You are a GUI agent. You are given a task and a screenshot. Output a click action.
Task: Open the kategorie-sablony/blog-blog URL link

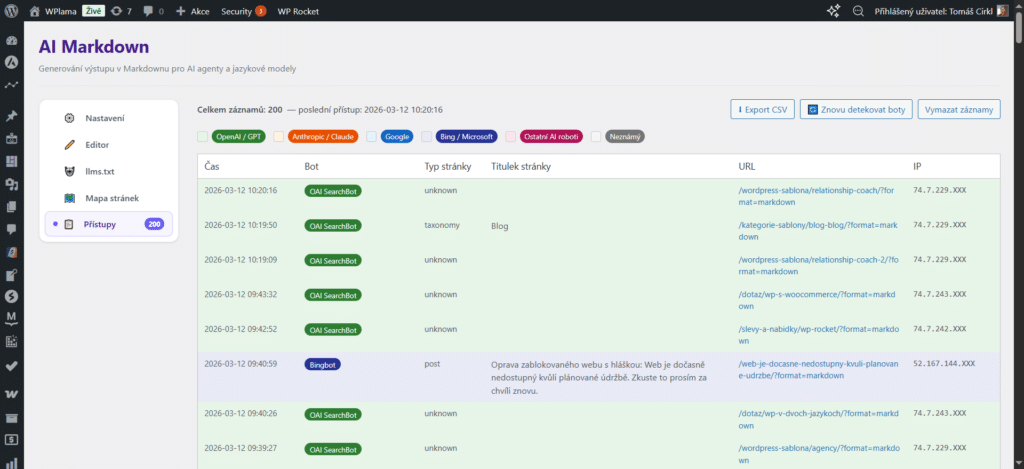point(818,231)
